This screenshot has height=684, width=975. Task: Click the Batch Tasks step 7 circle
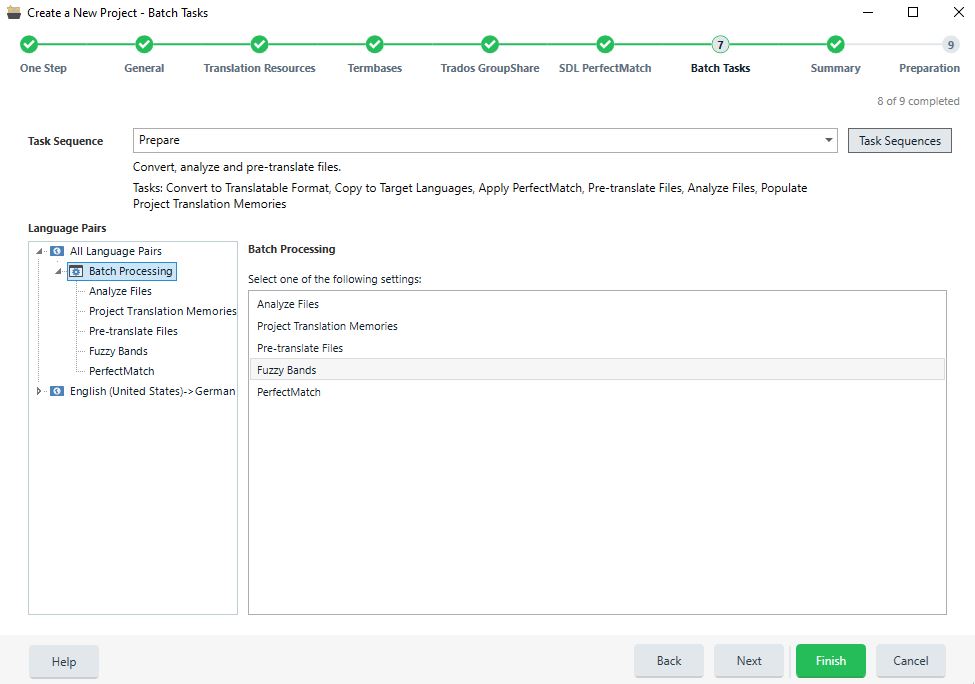pos(720,44)
